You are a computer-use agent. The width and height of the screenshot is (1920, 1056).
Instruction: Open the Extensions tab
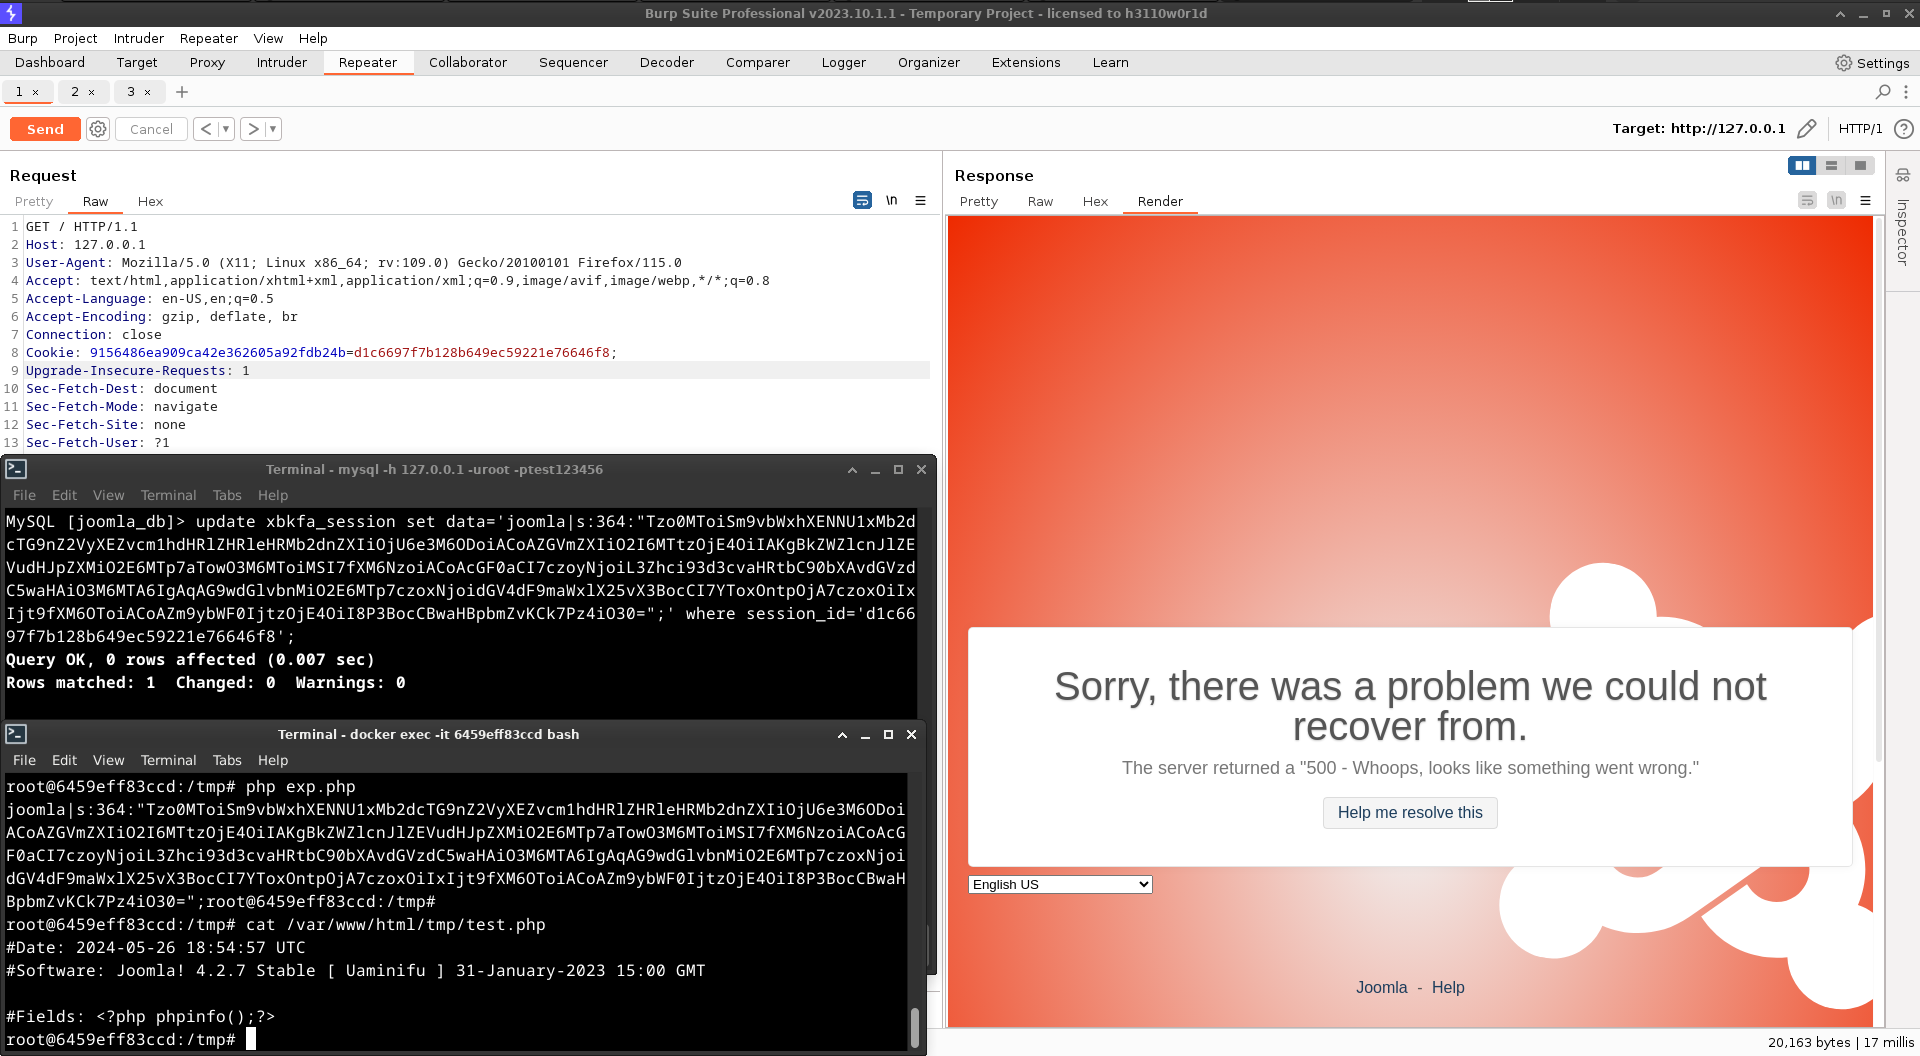coord(1026,62)
